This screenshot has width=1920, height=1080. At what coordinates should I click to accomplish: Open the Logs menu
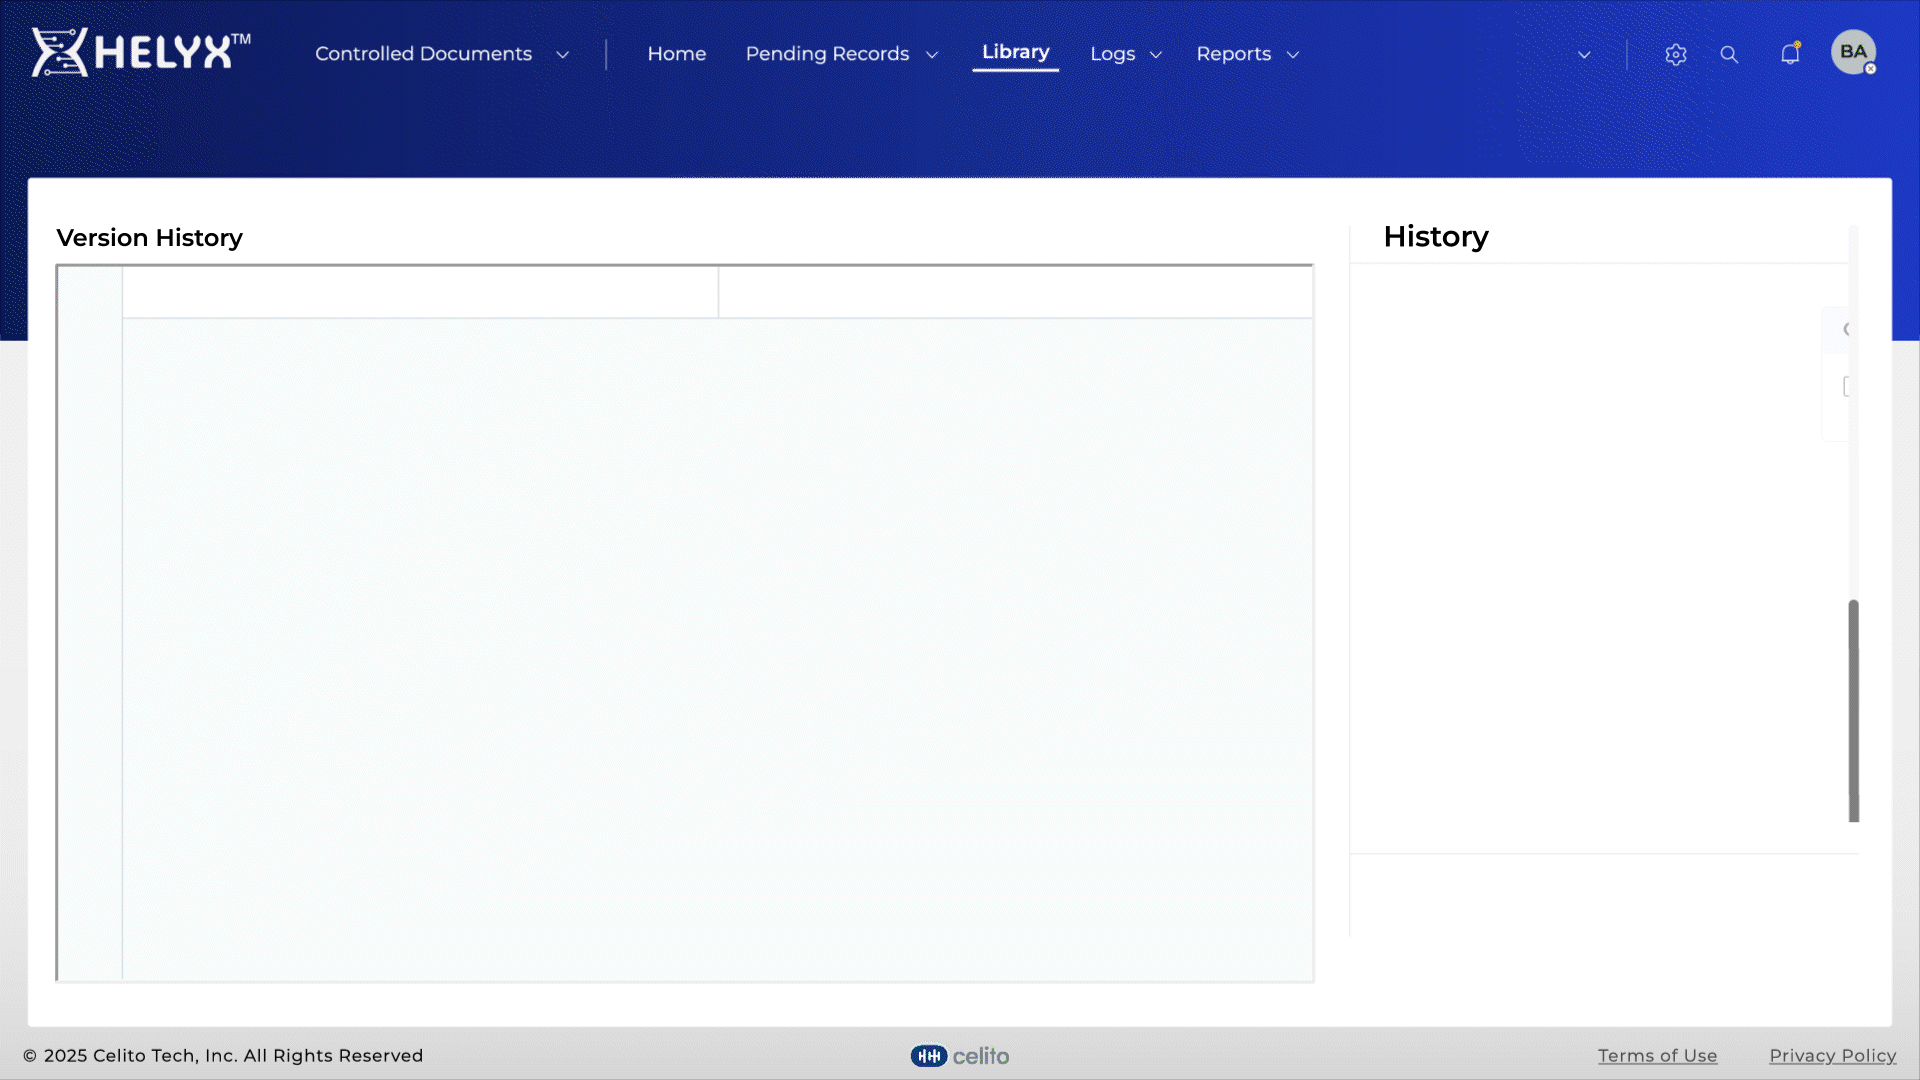[1112, 54]
